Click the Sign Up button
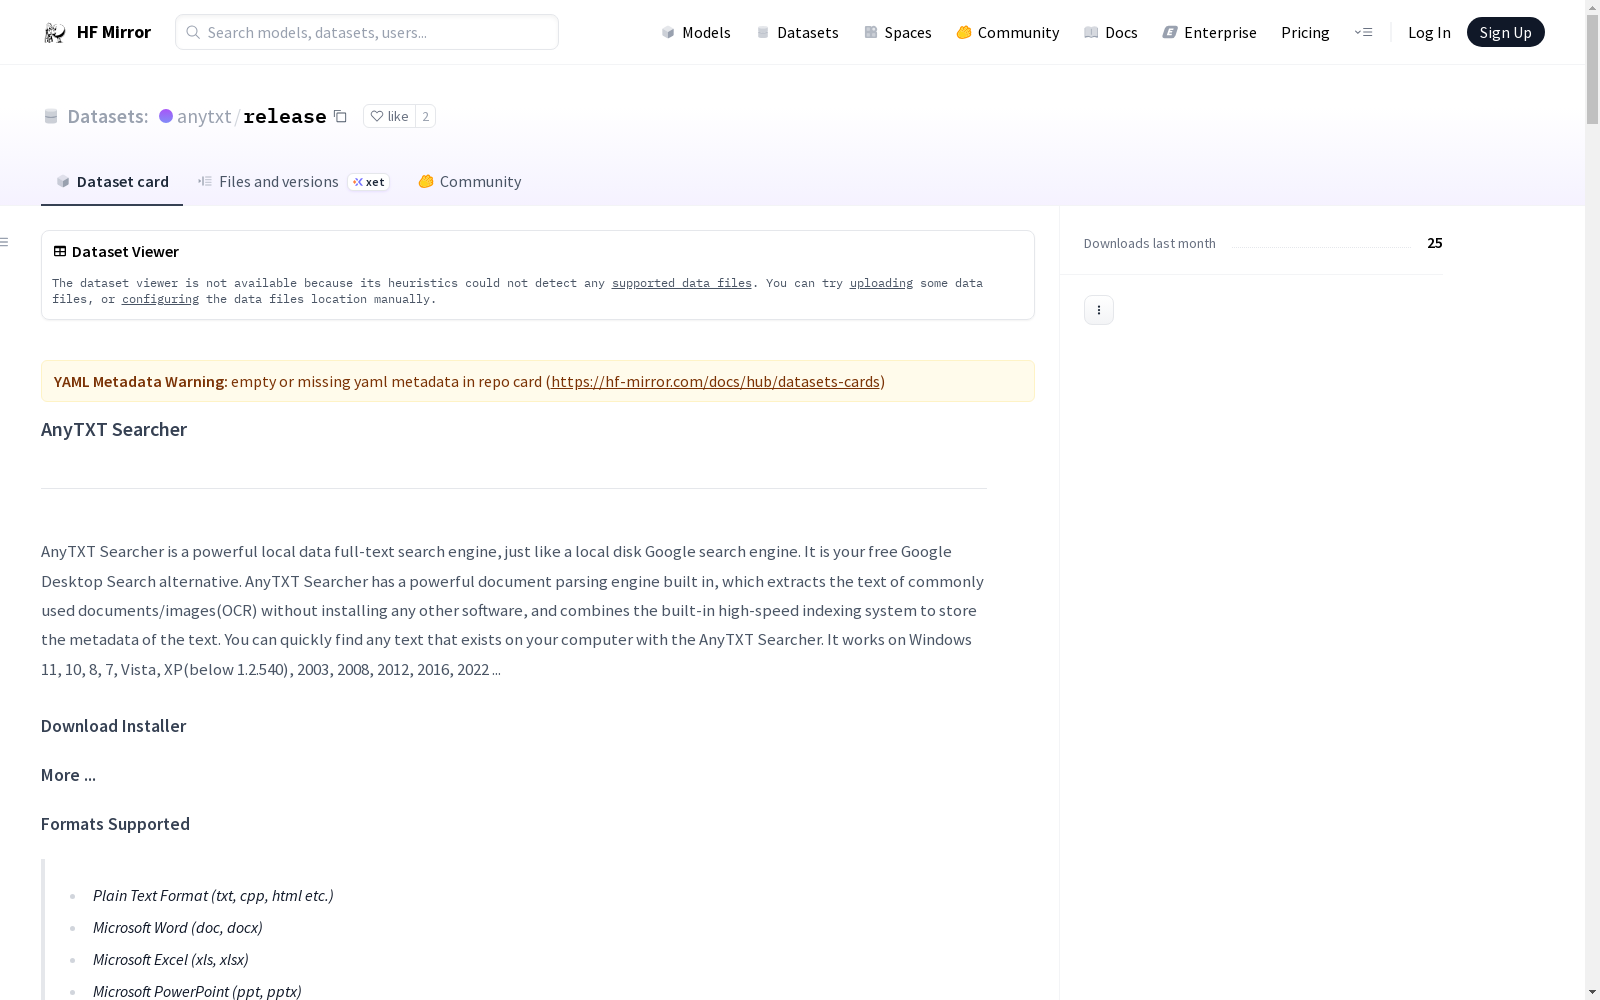Screen dimensions: 1600x1000 1506,32
